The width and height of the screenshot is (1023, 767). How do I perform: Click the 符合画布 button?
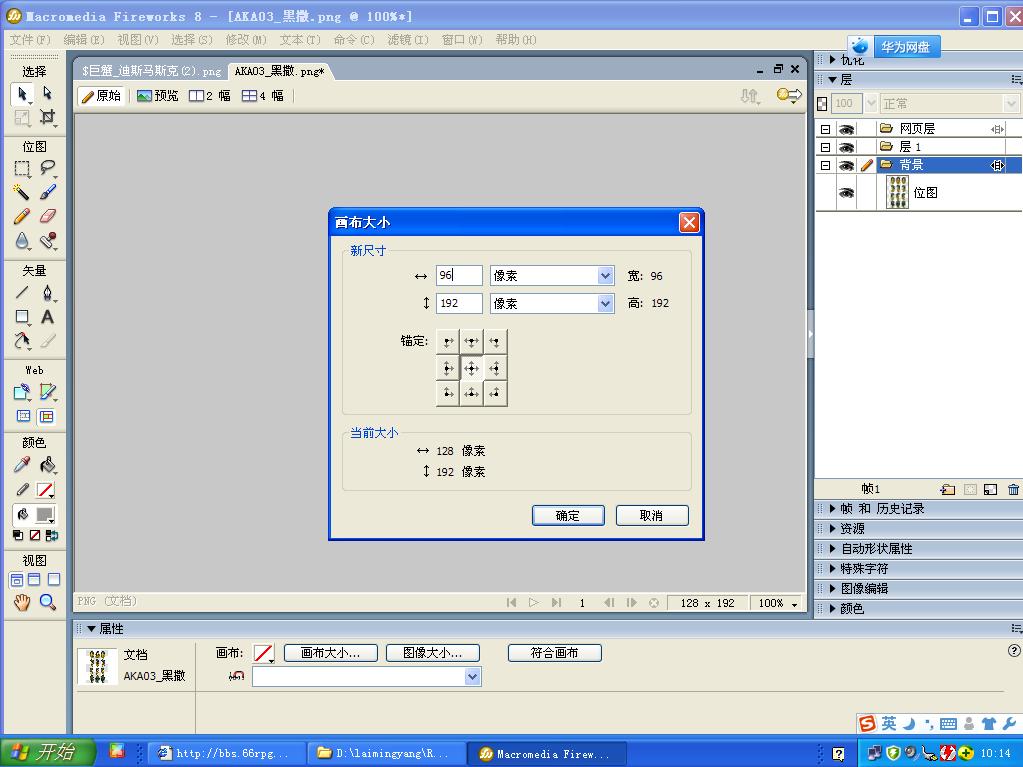555,653
